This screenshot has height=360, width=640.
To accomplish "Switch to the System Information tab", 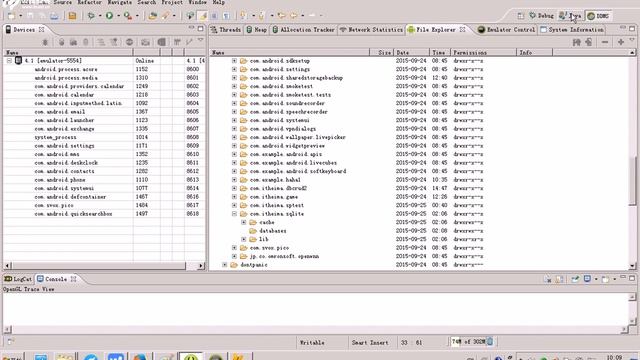I will [572, 30].
